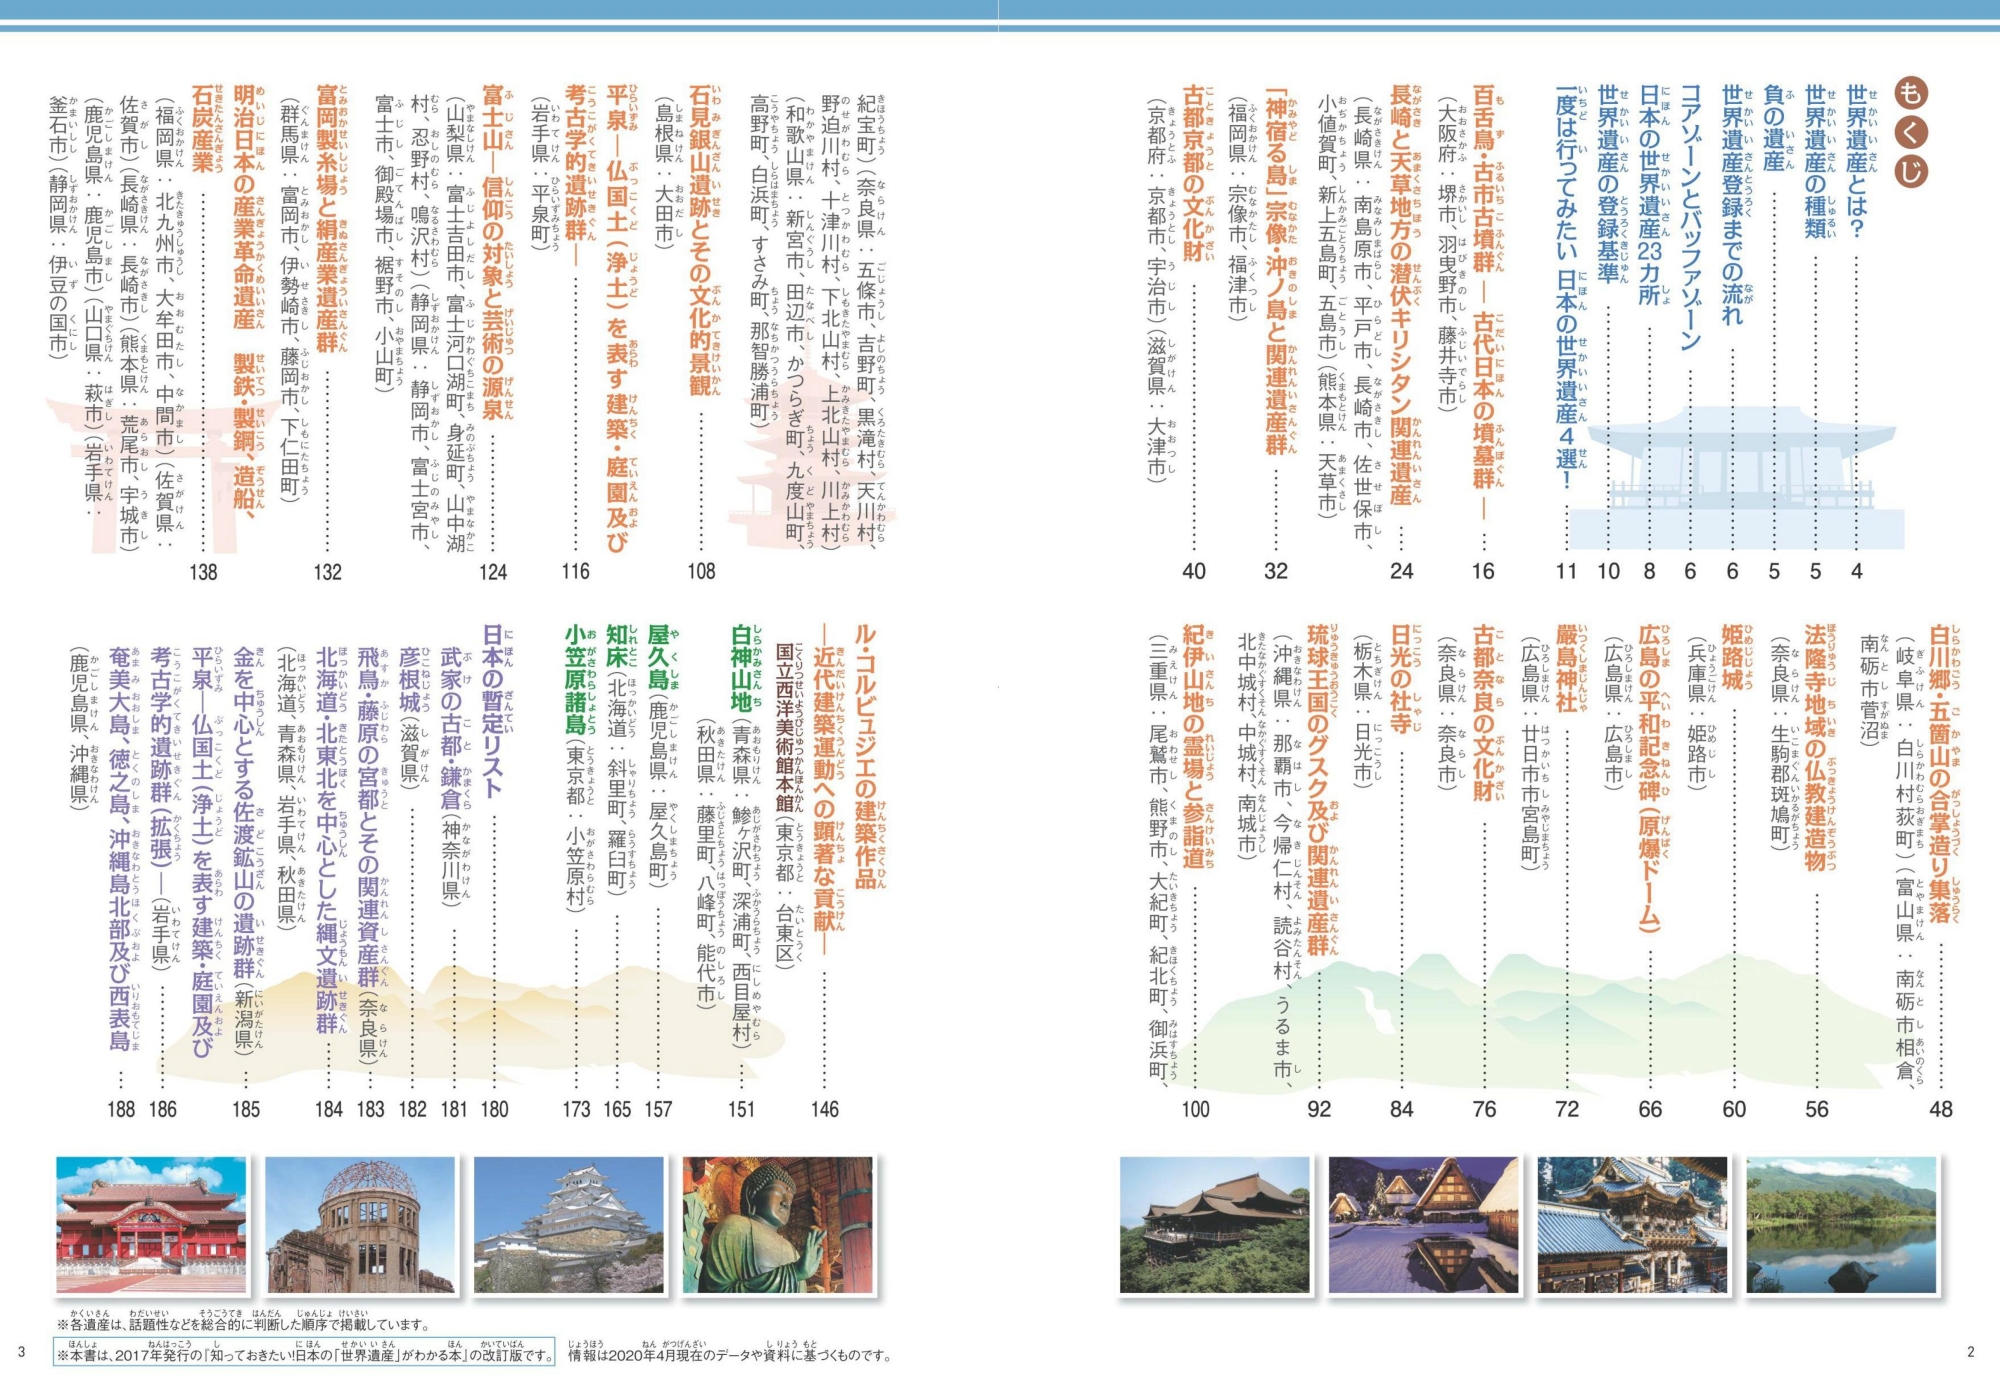Image resolution: width=2000 pixels, height=1388 pixels.
Task: Click page number 48
Action: 1941,1109
